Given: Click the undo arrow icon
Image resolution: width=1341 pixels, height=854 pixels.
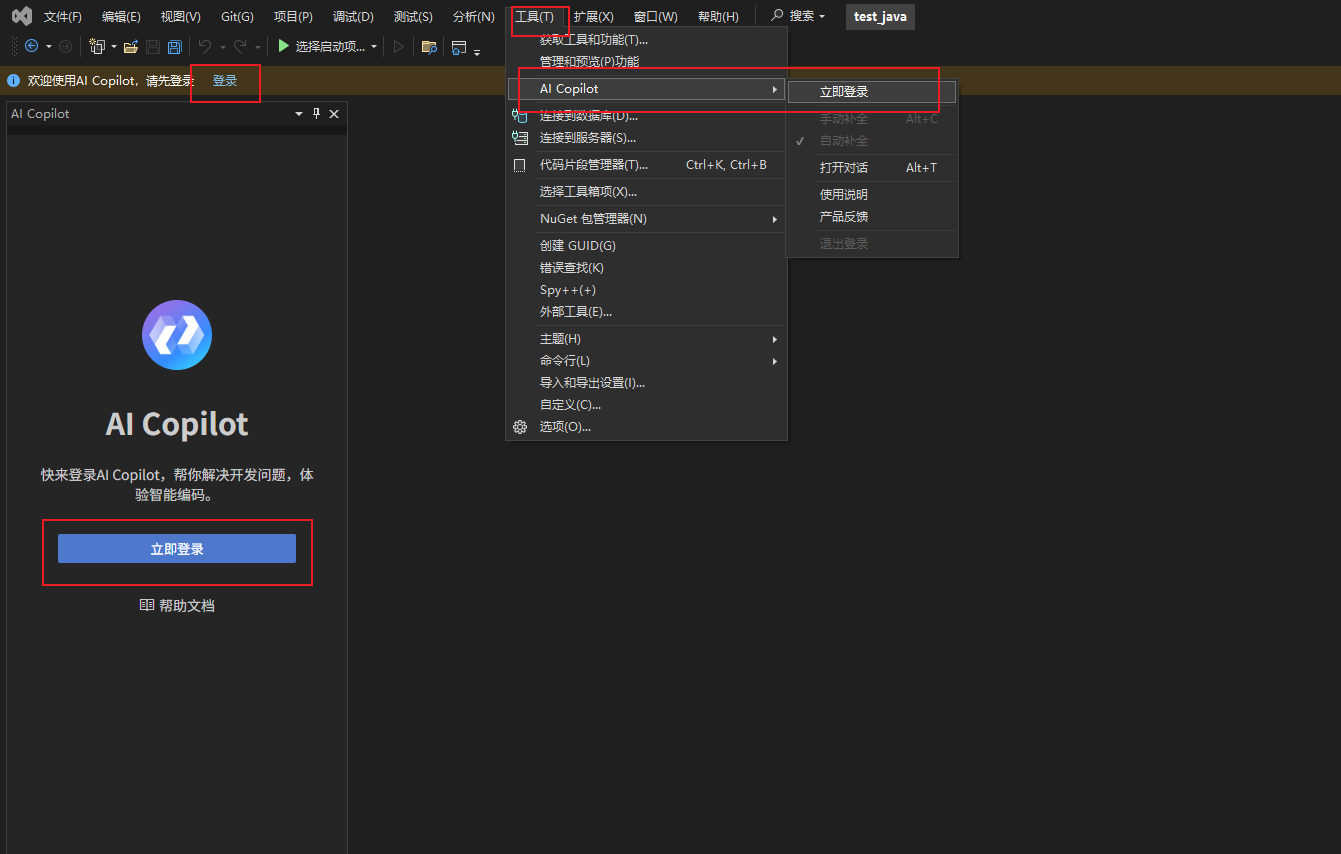Looking at the screenshot, I should coord(205,46).
